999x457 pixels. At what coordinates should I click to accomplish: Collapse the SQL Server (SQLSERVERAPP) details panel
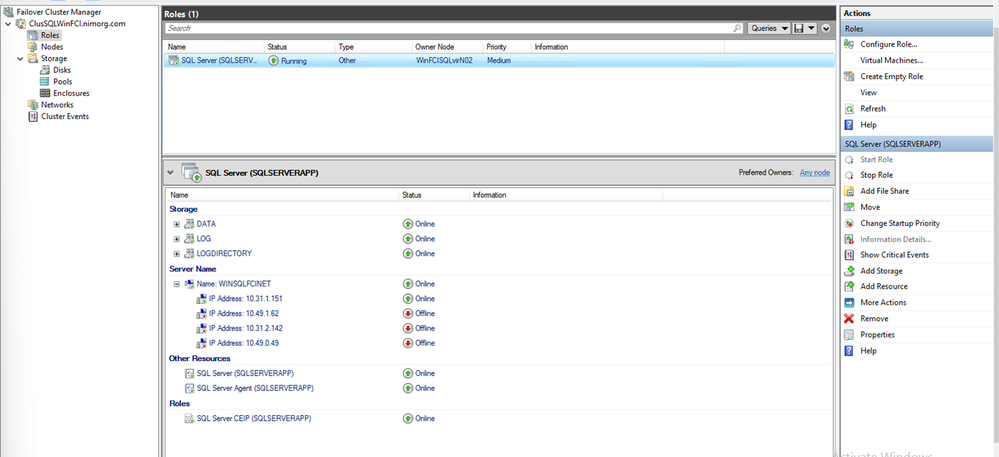point(169,172)
